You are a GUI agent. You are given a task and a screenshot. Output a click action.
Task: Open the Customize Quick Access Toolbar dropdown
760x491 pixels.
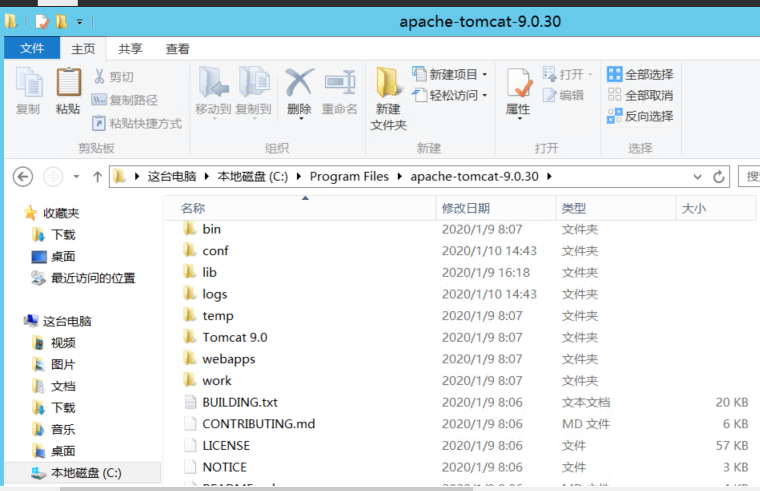(79, 22)
